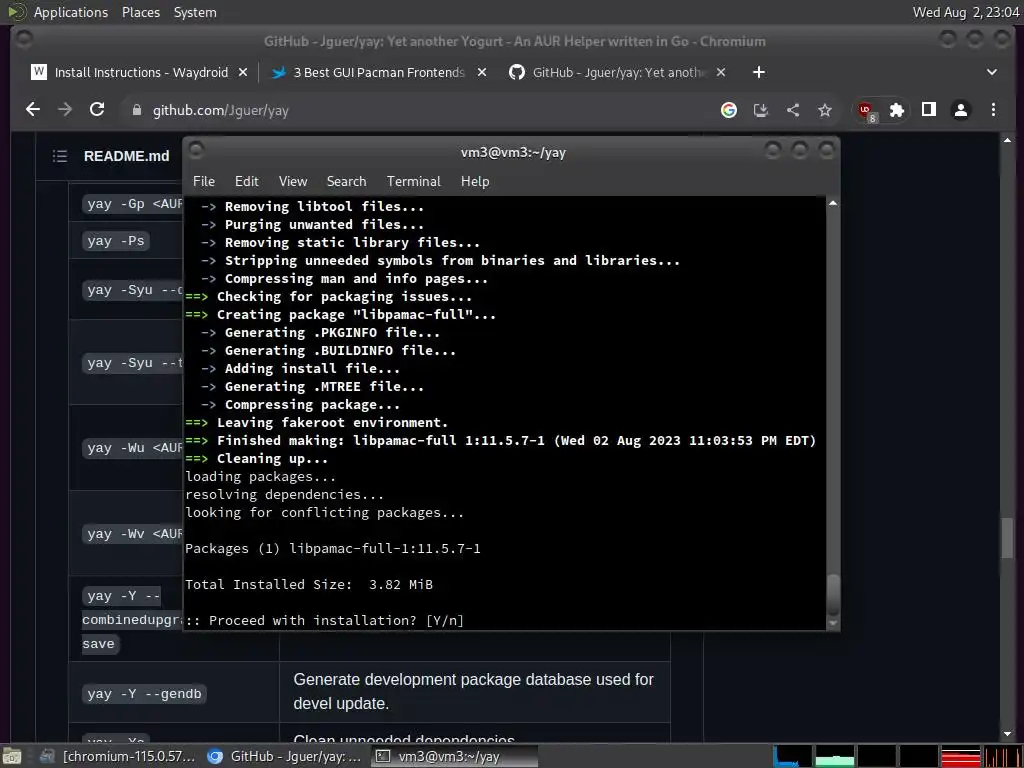Open the terminal Terminal menu
The width and height of the screenshot is (1024, 768).
pyautogui.click(x=413, y=182)
